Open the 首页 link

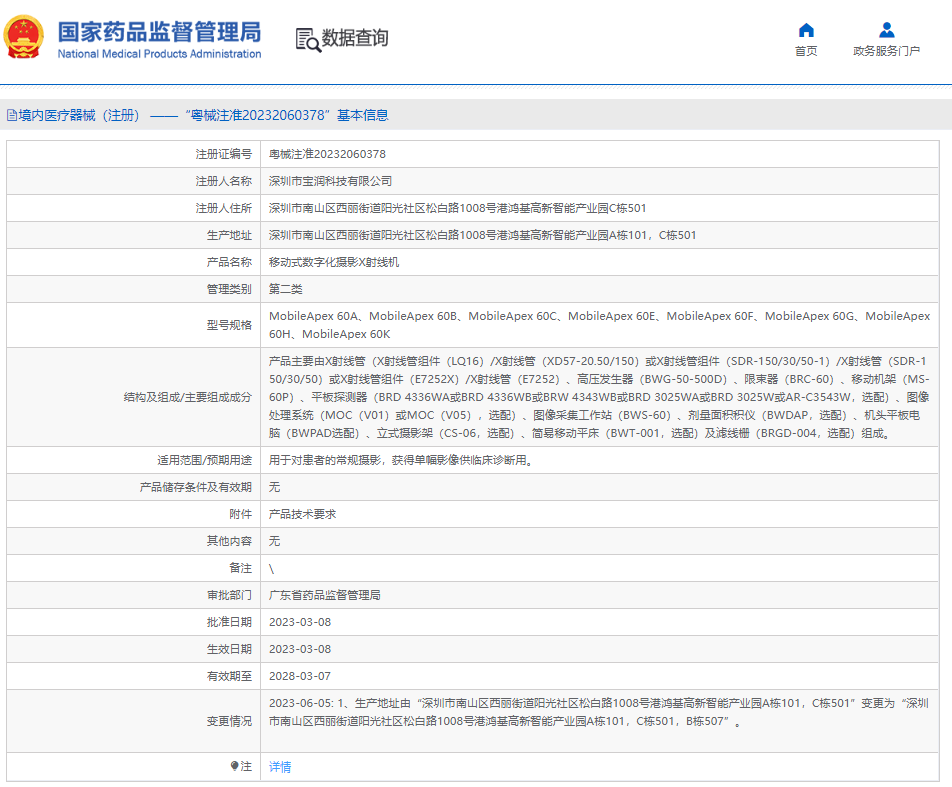(806, 51)
